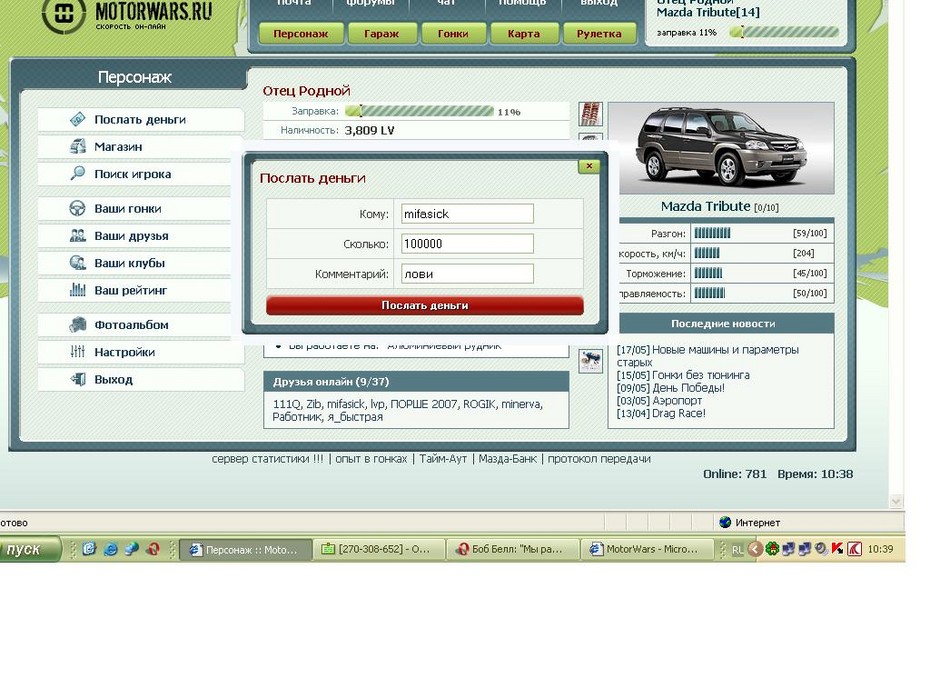
Task: Click the green flower tray icon
Action: [772, 549]
